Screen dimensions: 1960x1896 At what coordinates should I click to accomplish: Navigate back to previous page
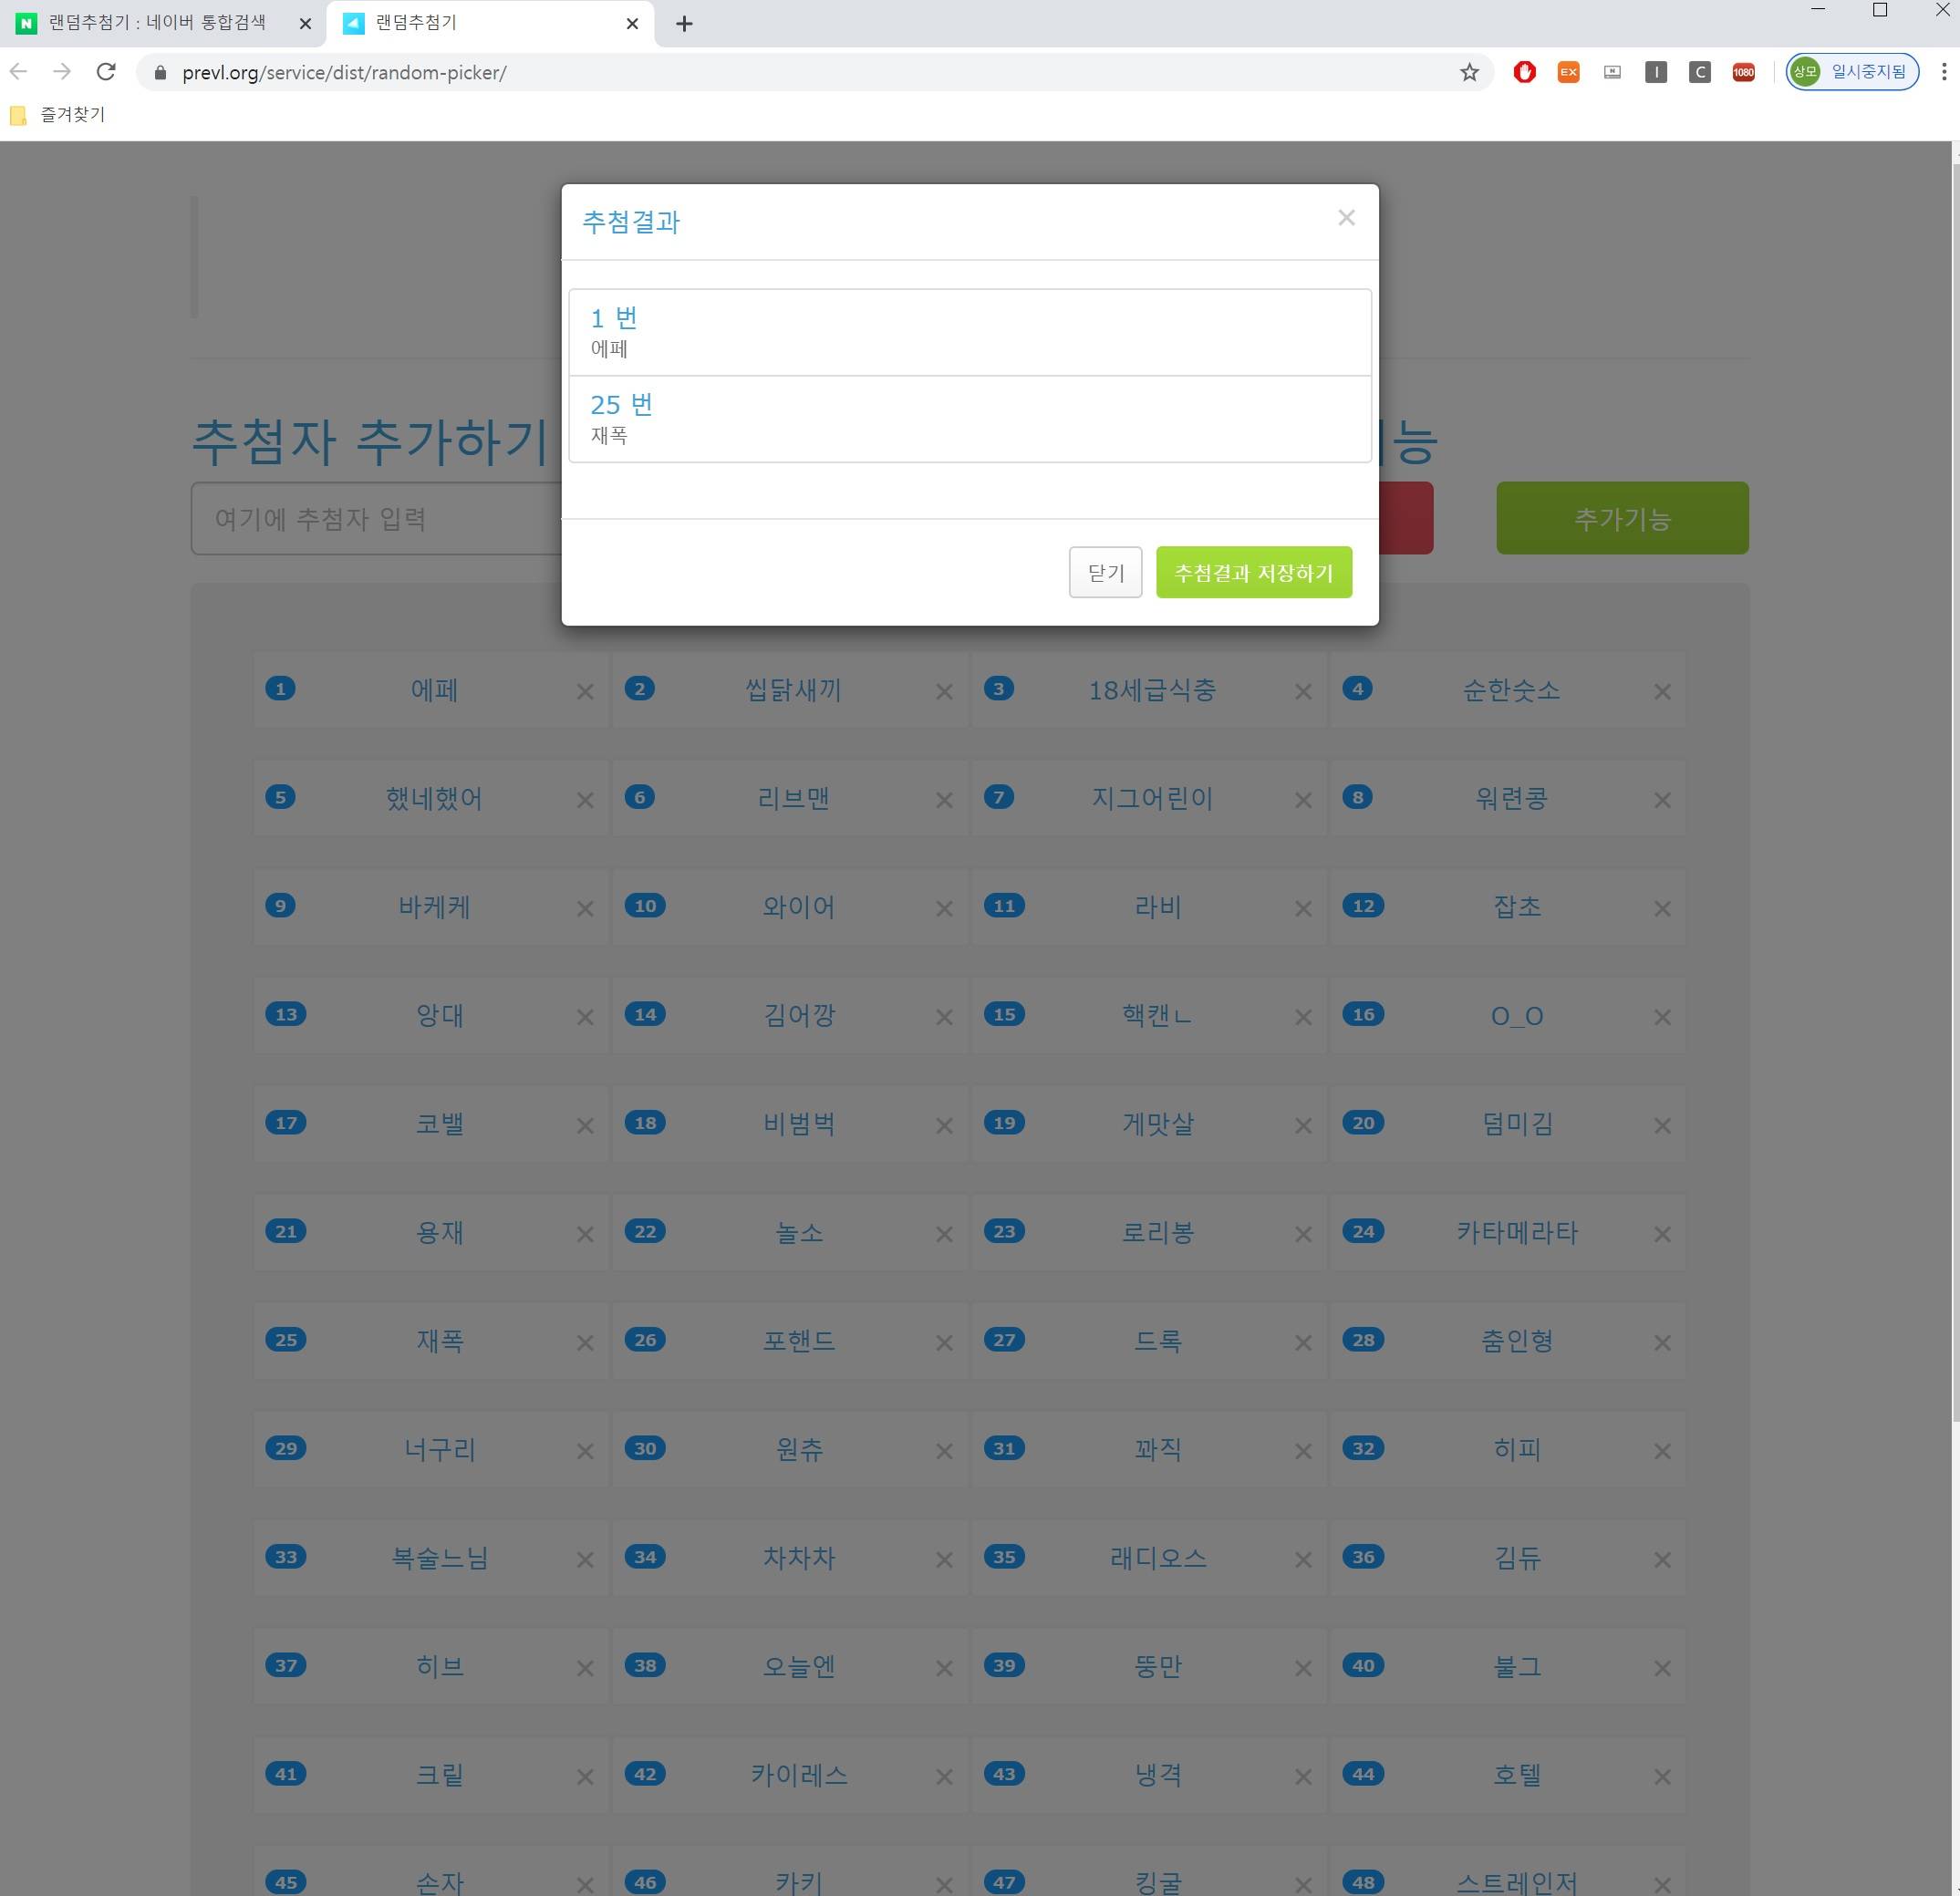(x=18, y=72)
